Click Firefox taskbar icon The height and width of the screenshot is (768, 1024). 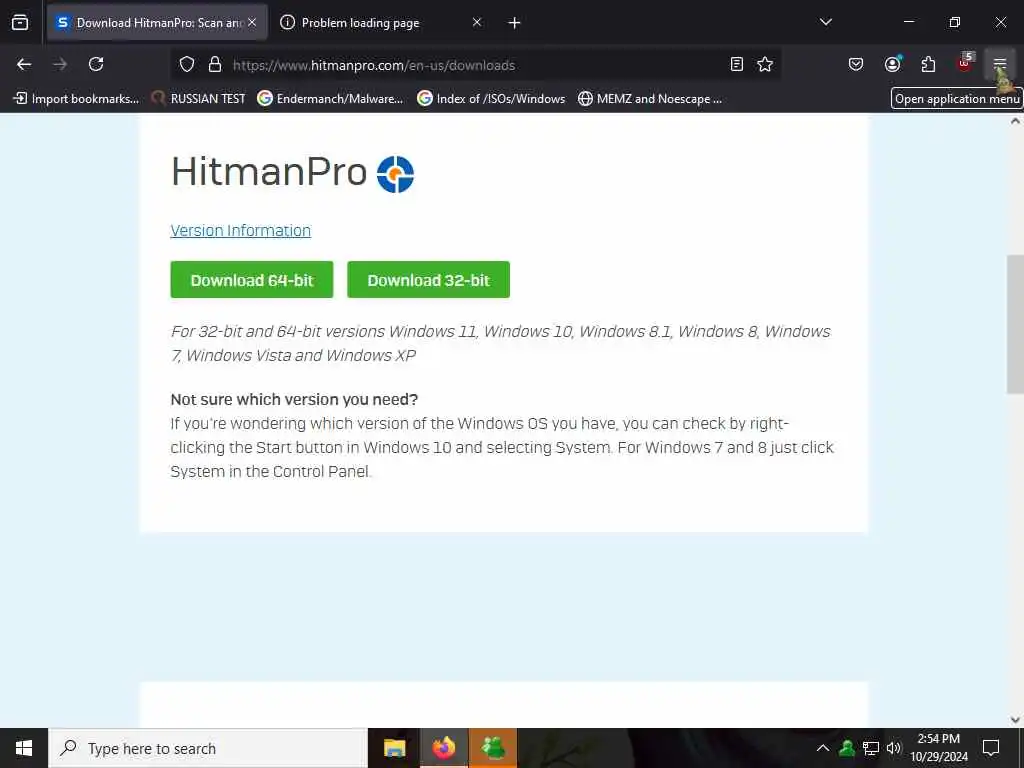[x=443, y=748]
